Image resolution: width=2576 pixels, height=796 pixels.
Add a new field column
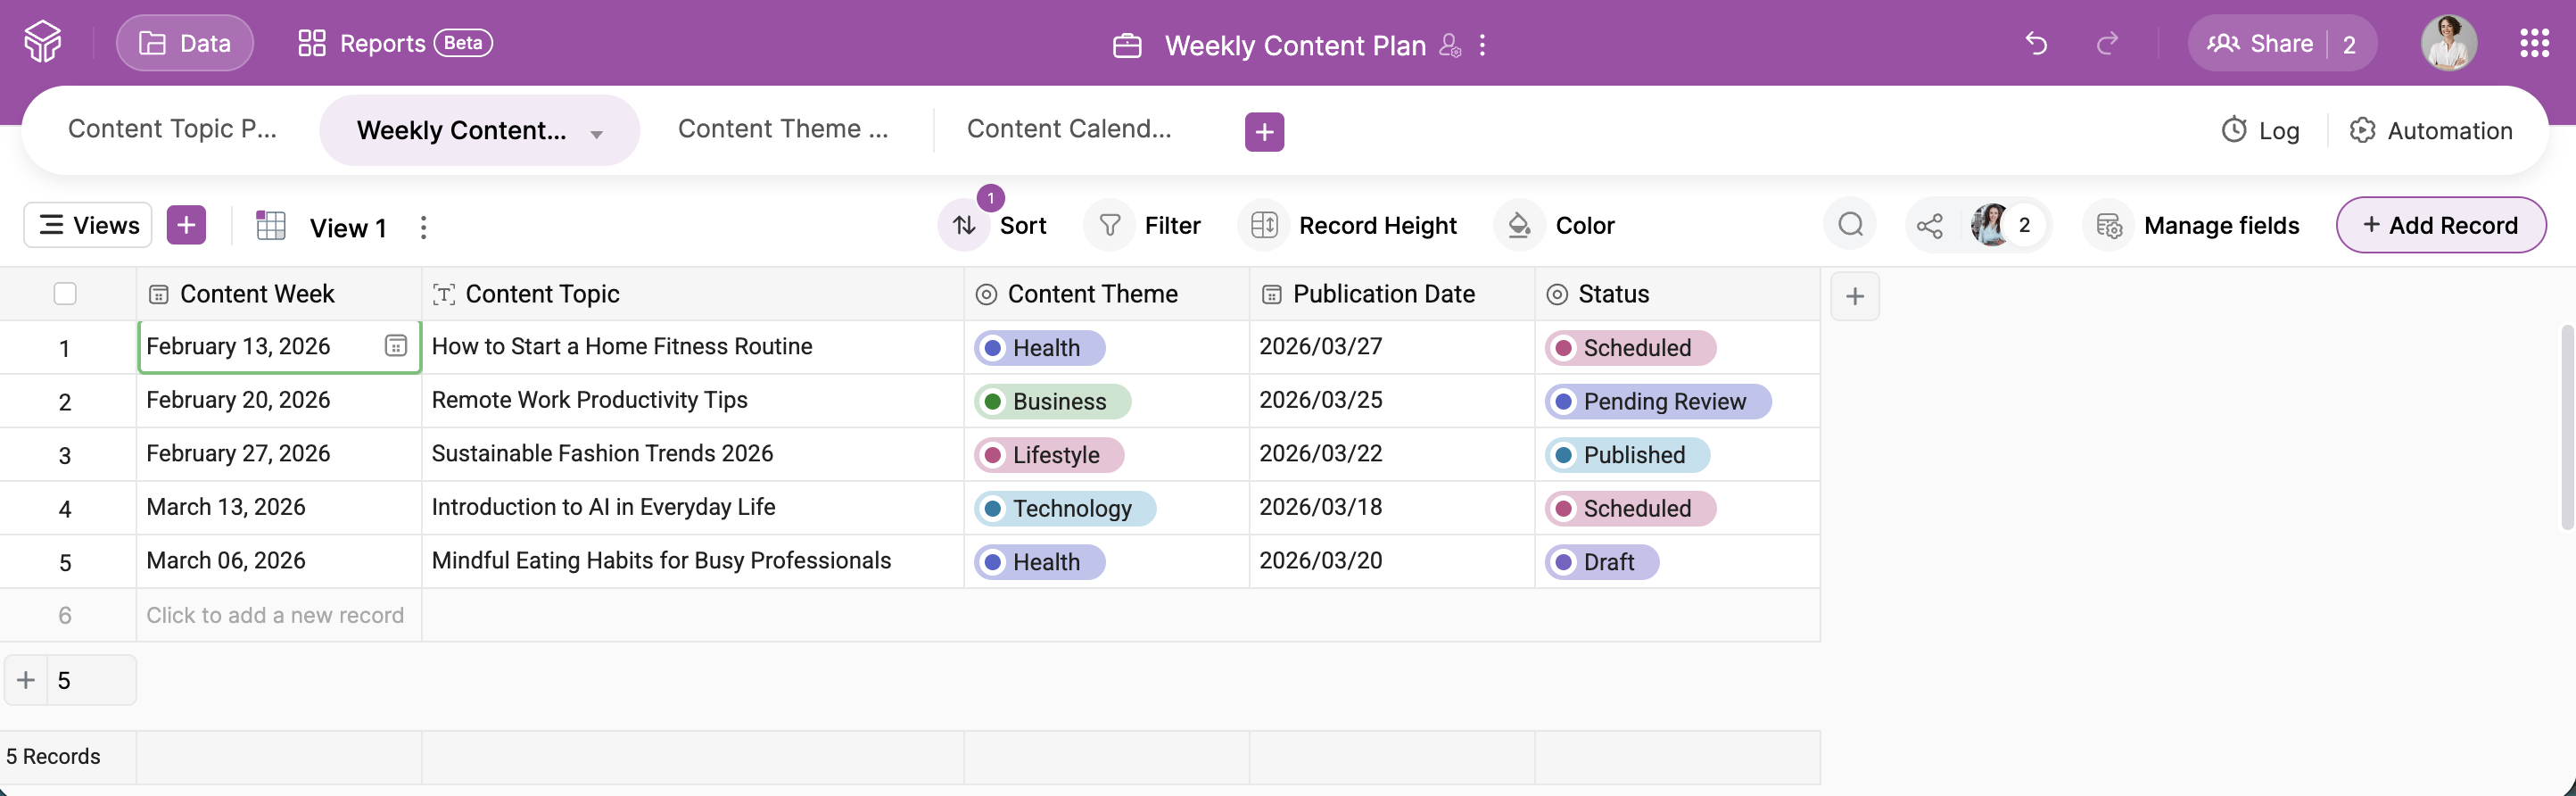tap(1855, 296)
